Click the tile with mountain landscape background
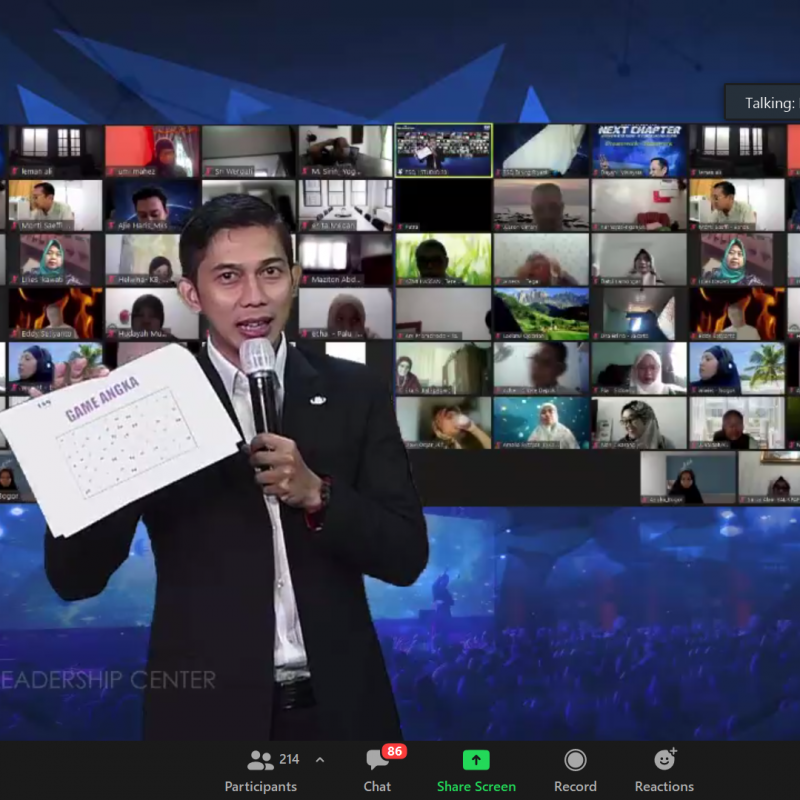 [x=541, y=314]
